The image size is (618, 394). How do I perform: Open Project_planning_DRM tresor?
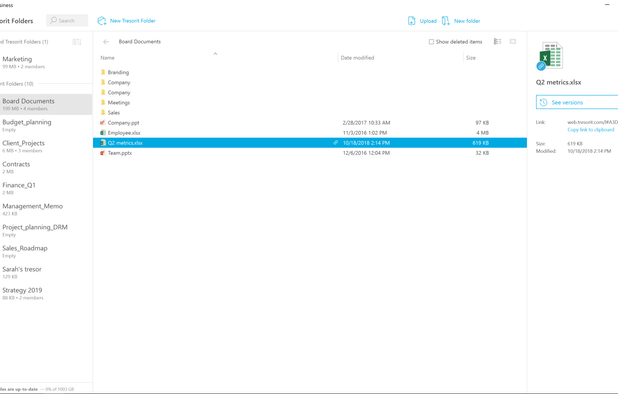pyautogui.click(x=46, y=230)
